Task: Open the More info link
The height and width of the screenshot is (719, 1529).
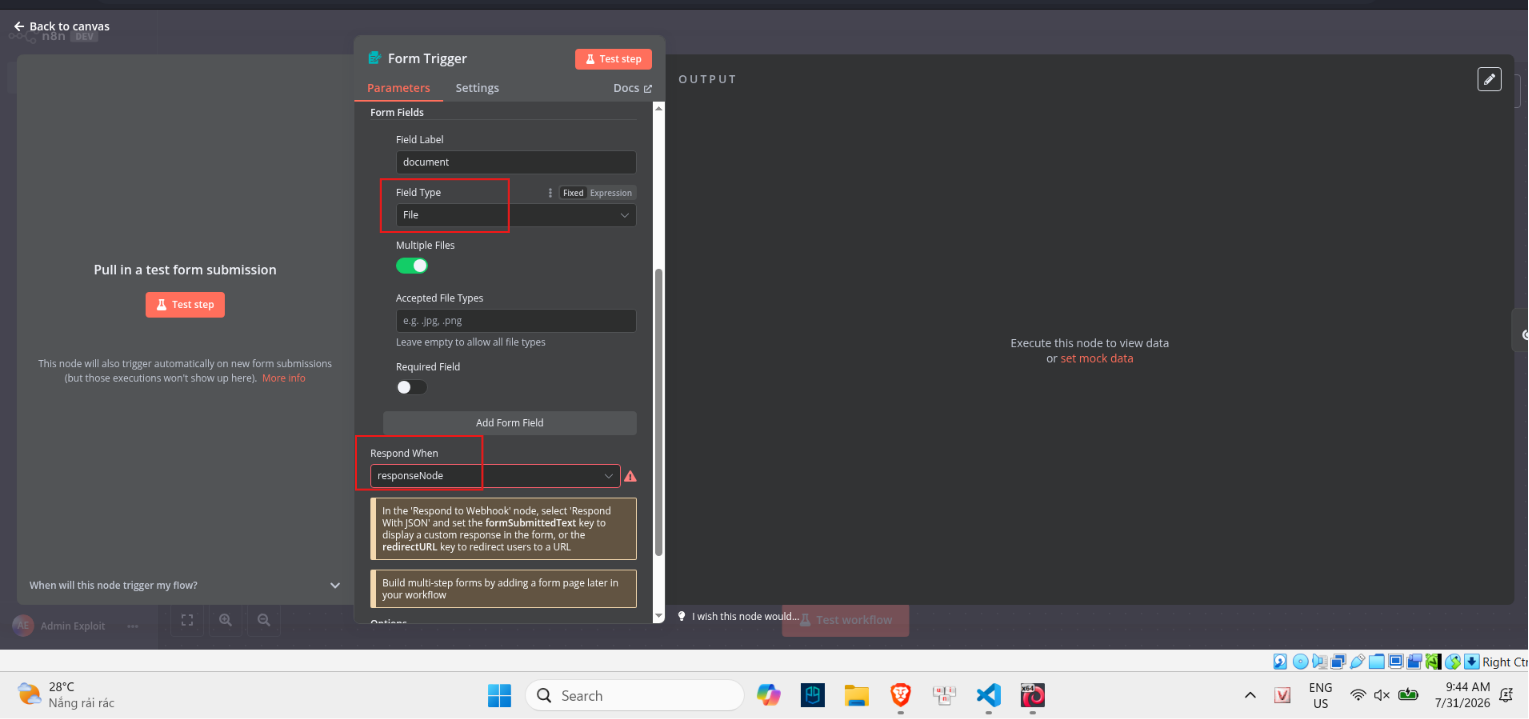Action: click(x=284, y=378)
